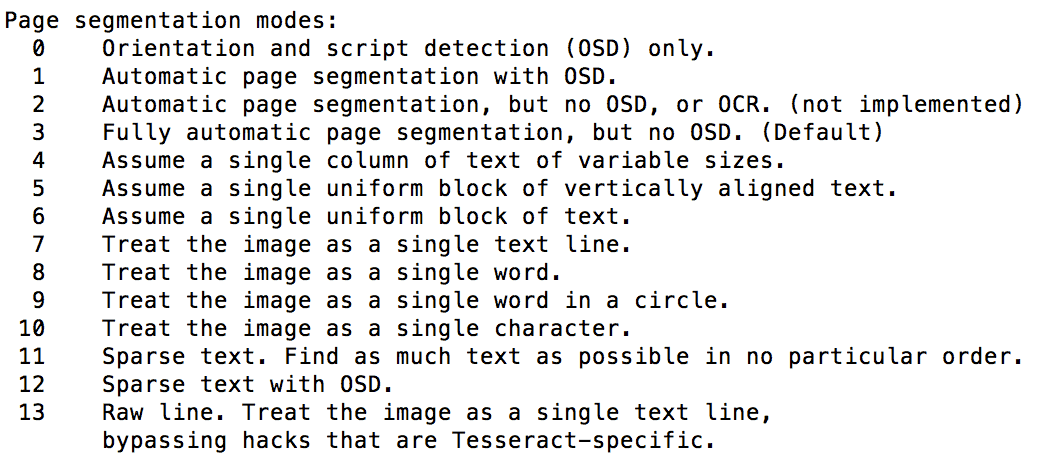The image size is (1042, 460).
Task: Click mode number 0 in the list
Action: [x=38, y=48]
